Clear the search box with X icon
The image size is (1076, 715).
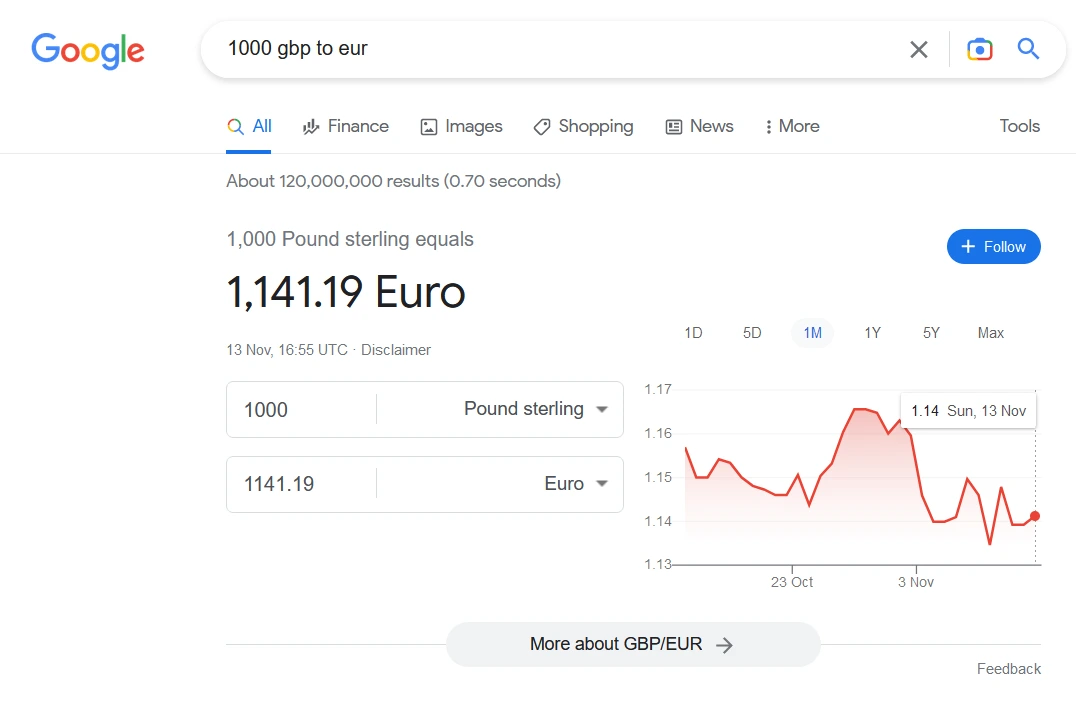pyautogui.click(x=918, y=49)
